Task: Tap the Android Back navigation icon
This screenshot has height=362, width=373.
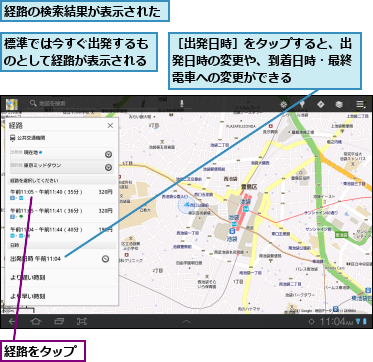Action: (12, 321)
